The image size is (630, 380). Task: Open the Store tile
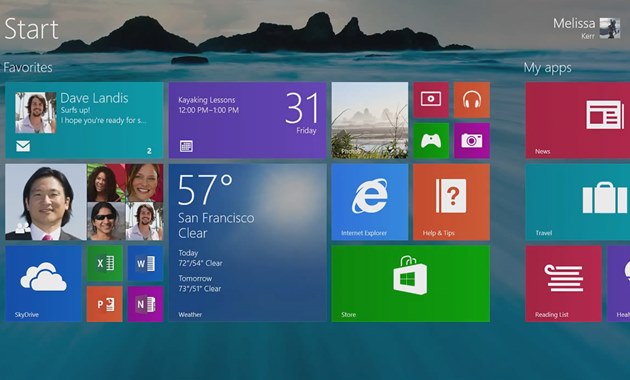tap(411, 284)
